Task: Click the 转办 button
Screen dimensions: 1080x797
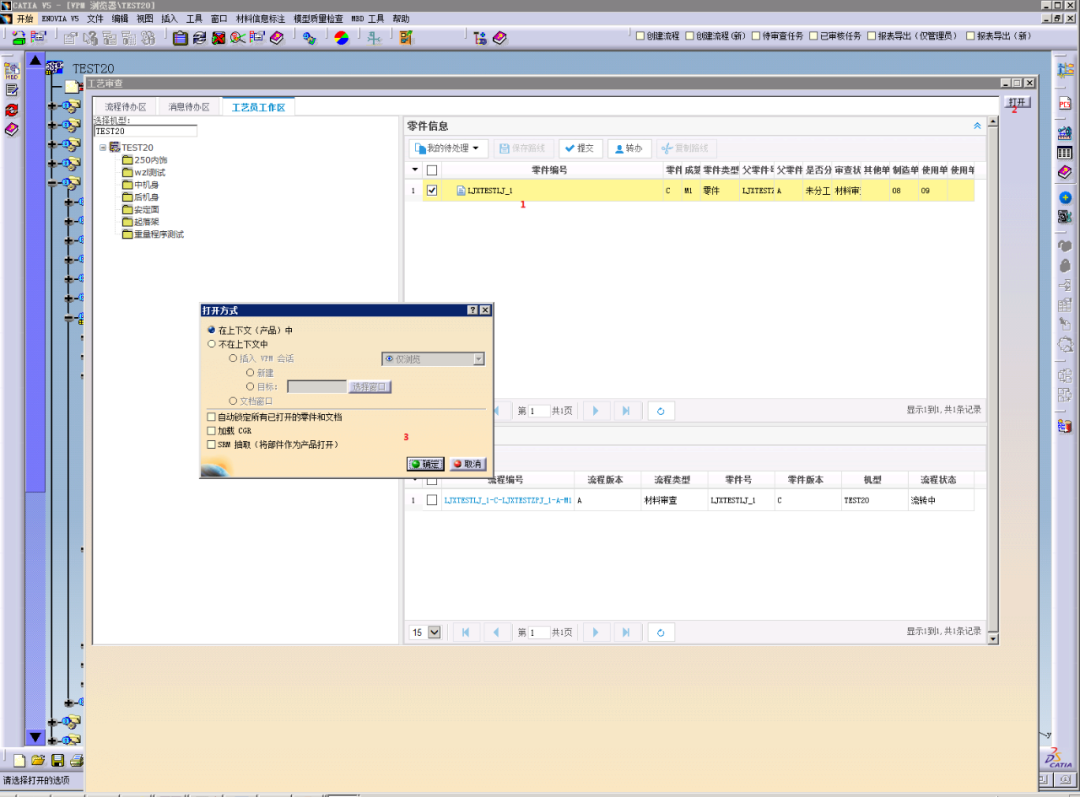Action: tap(628, 148)
